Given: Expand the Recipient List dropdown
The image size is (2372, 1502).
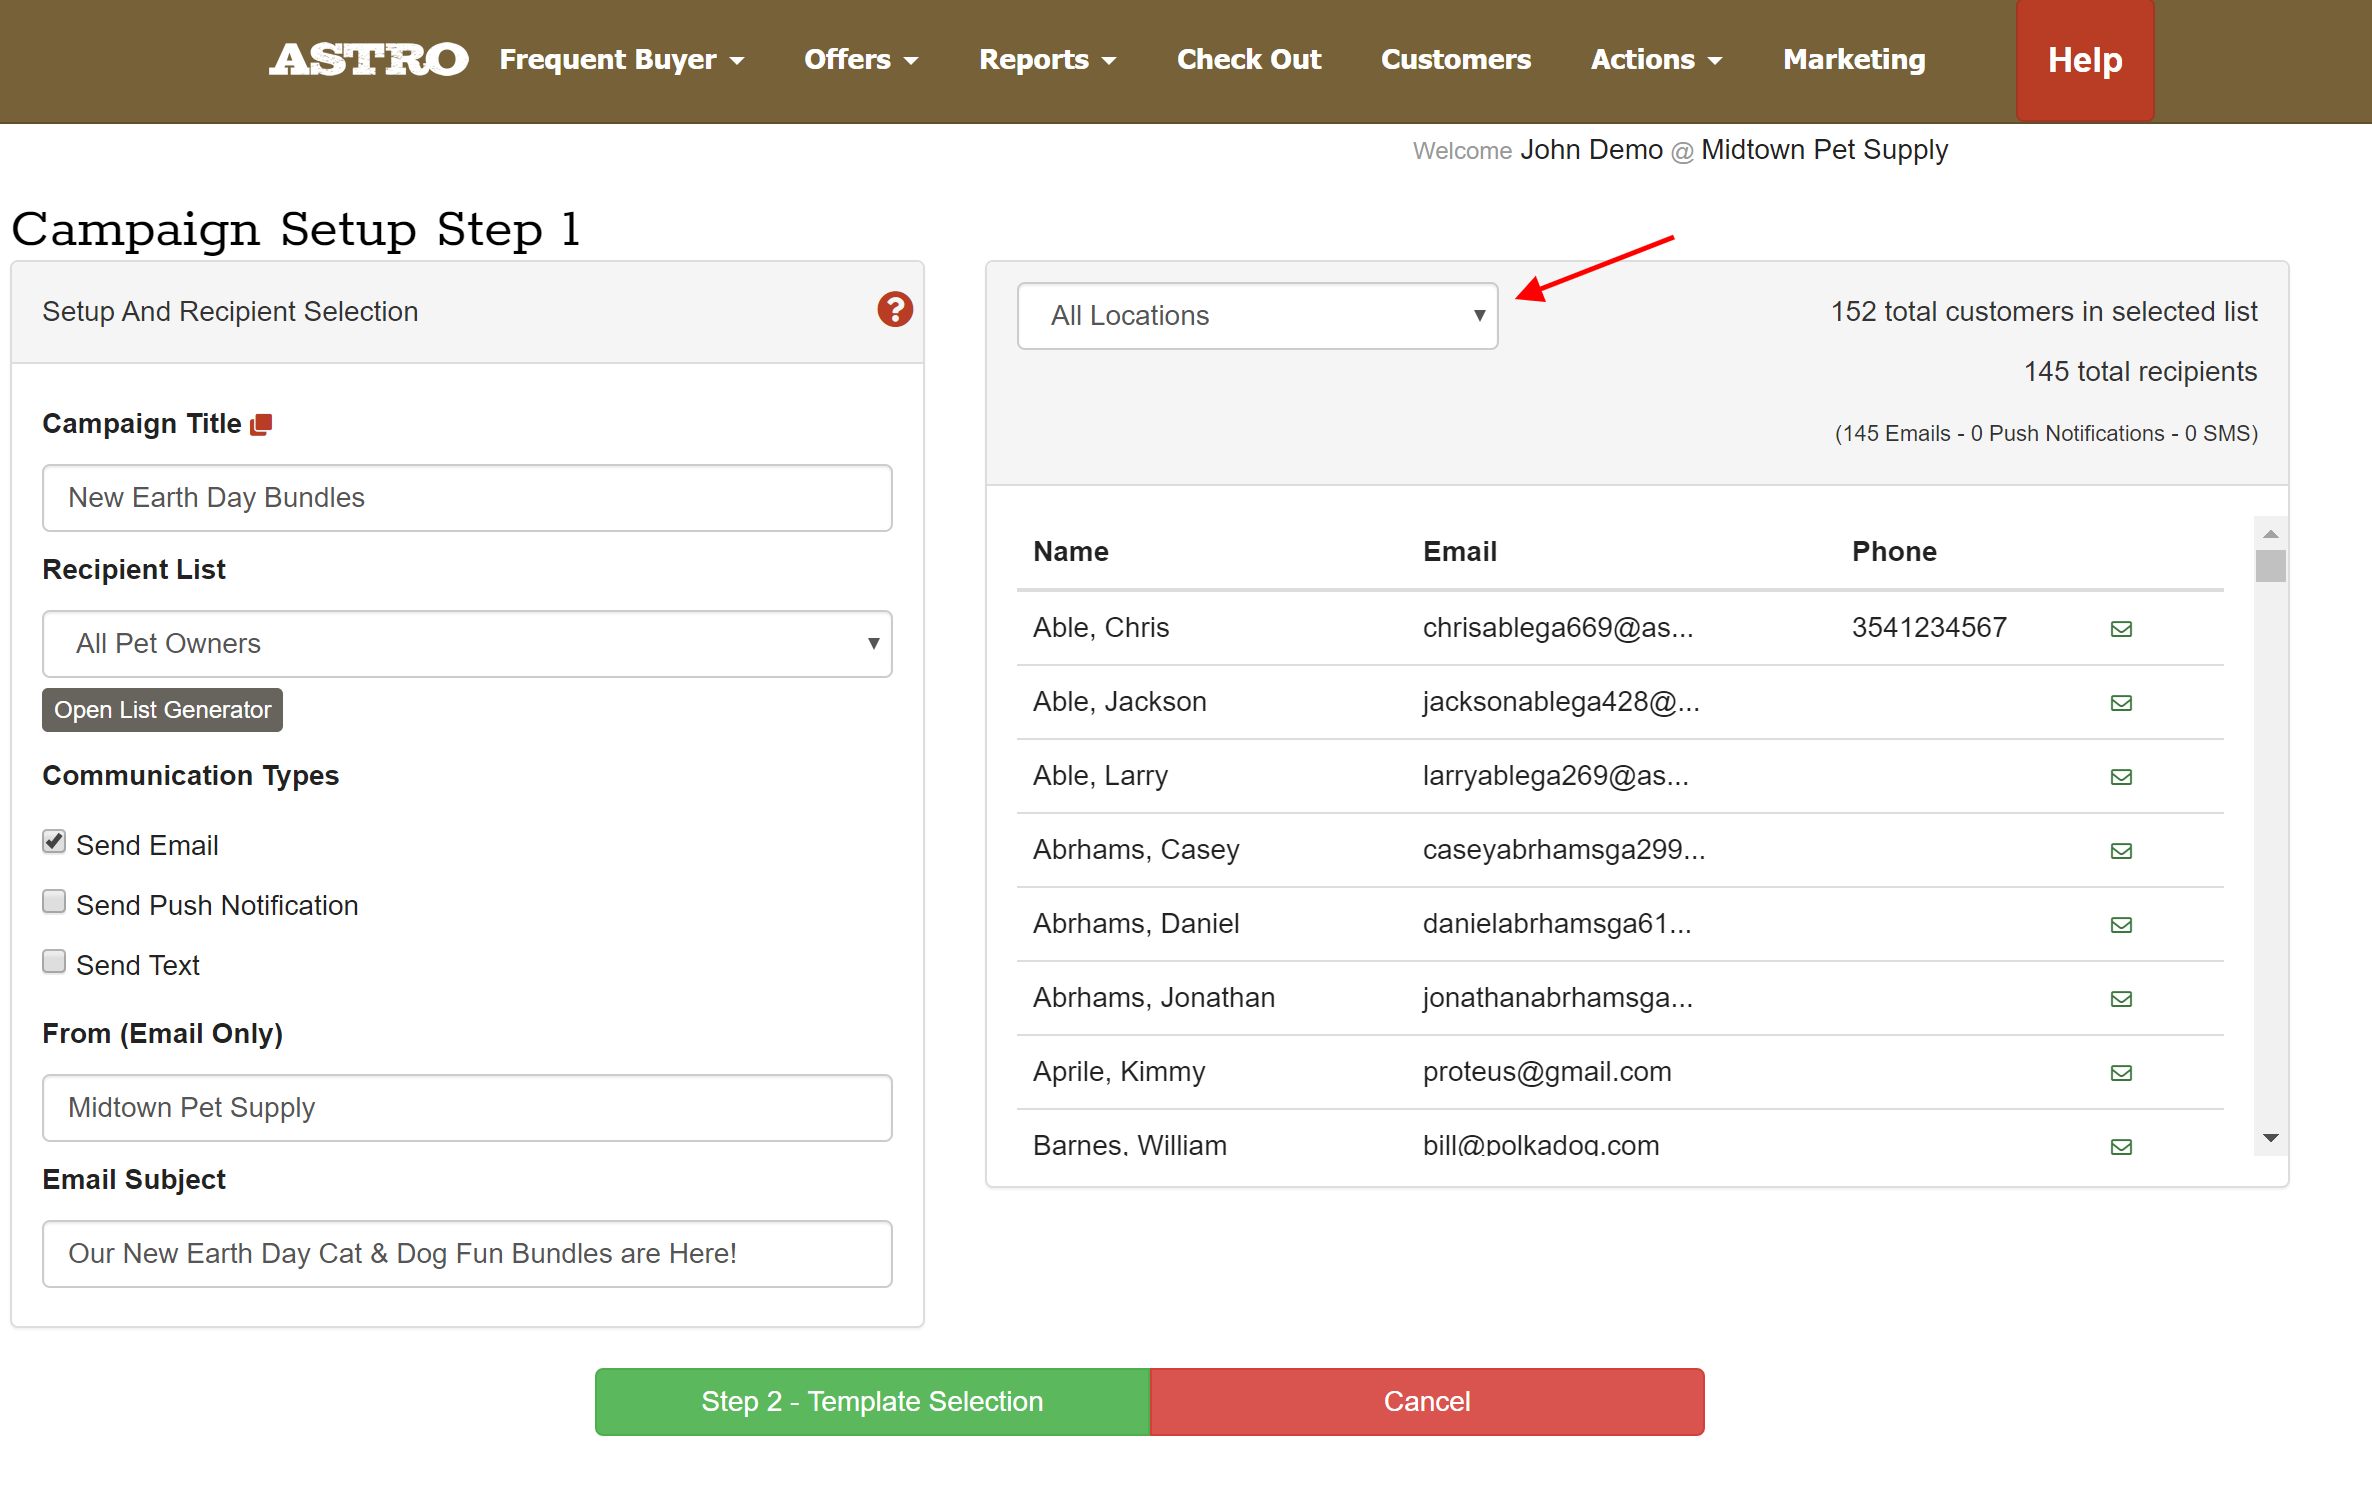Looking at the screenshot, I should (x=467, y=644).
